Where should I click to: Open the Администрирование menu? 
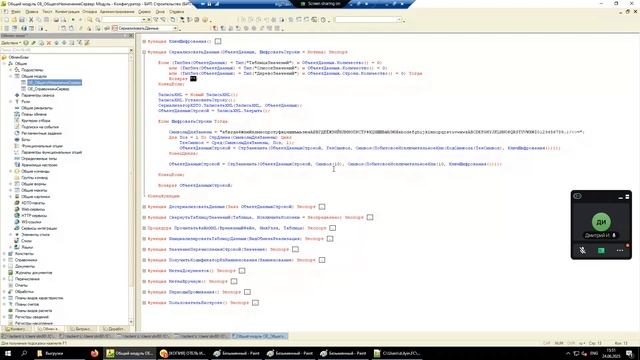point(117,12)
